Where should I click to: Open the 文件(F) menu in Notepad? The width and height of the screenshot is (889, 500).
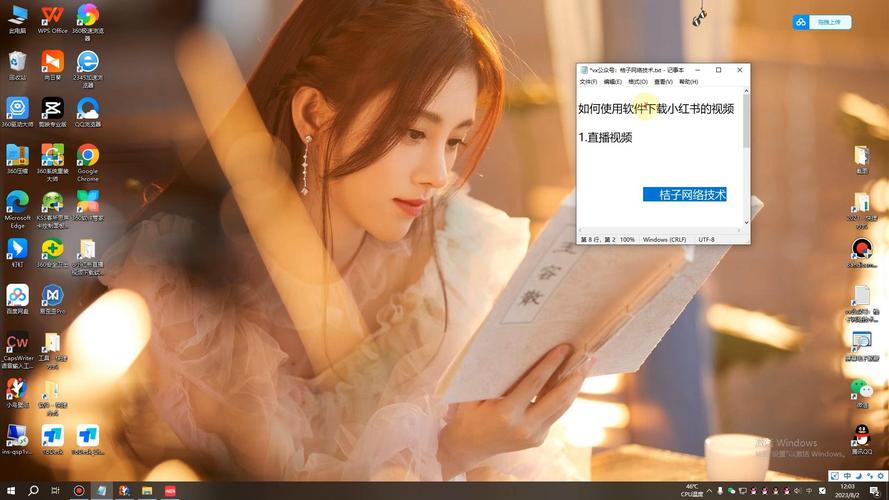pyautogui.click(x=588, y=82)
